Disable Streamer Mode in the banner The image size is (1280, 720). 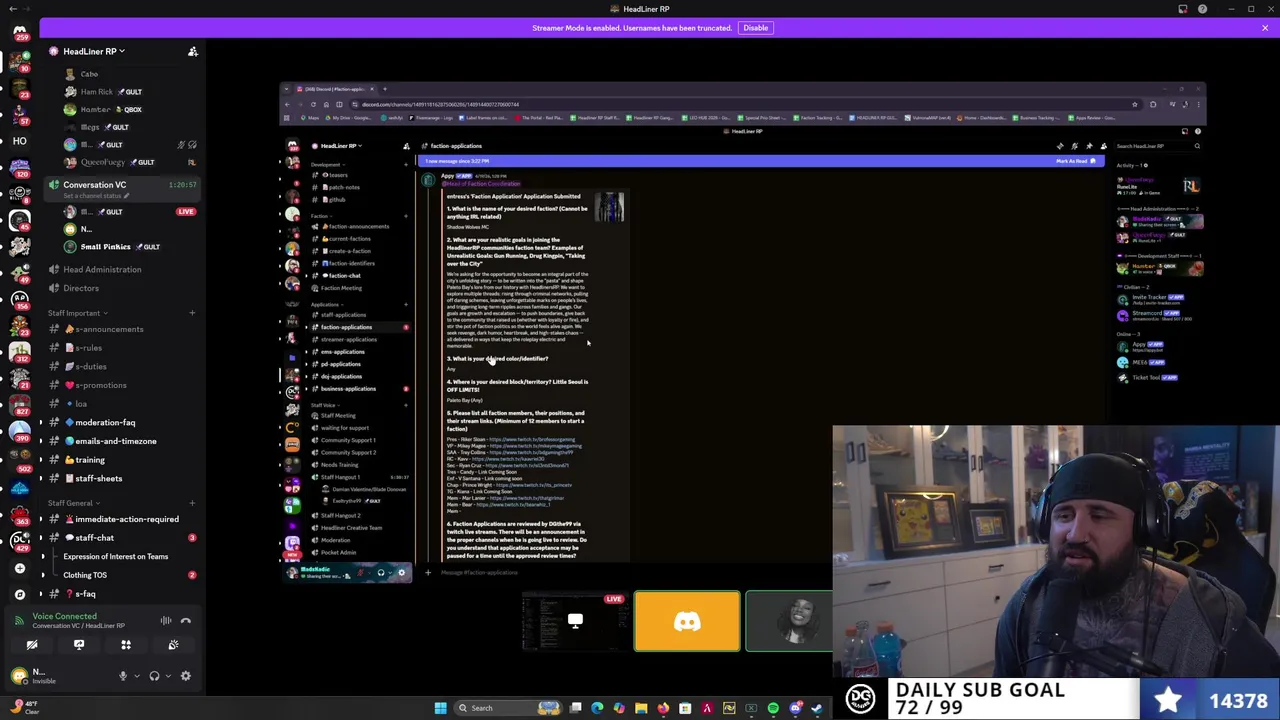[x=755, y=28]
